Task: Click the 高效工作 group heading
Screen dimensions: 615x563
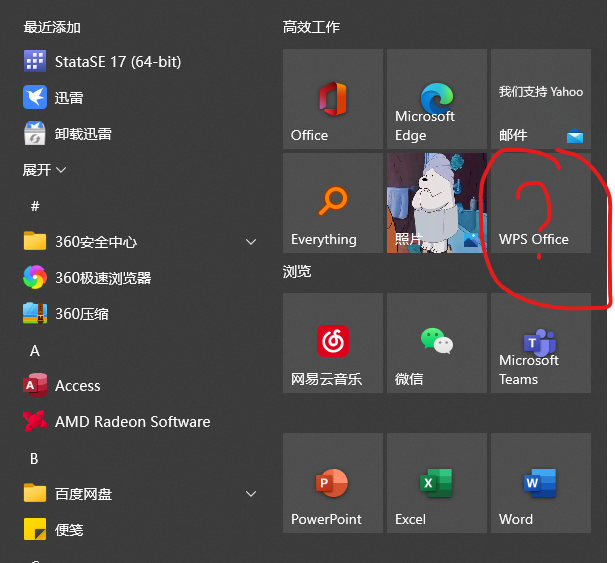Action: (311, 27)
